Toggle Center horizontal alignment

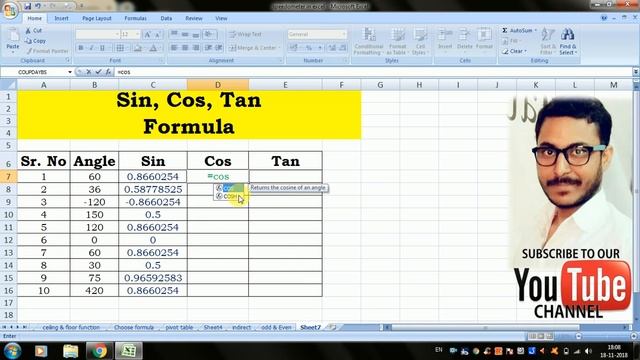185,48
